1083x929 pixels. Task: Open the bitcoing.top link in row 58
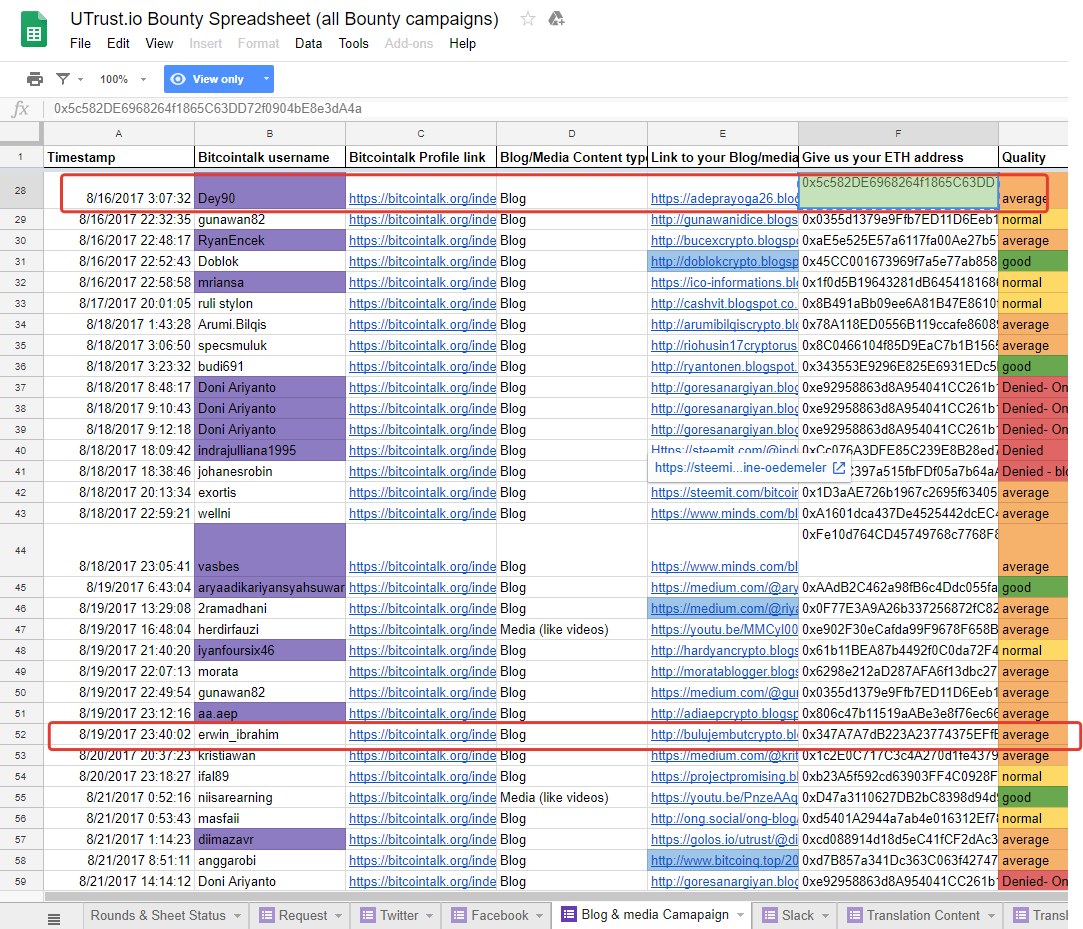pyautogui.click(x=724, y=861)
